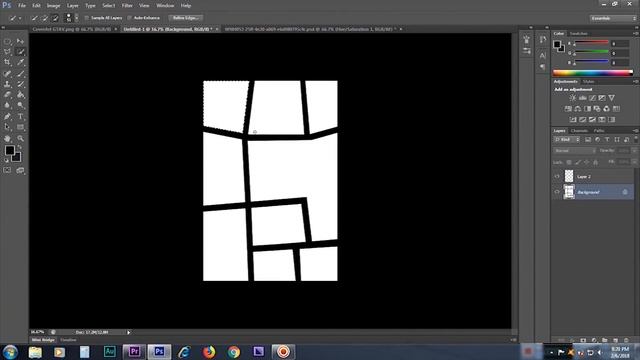
Task: Select the Pen tool
Action: pyautogui.click(x=7, y=117)
